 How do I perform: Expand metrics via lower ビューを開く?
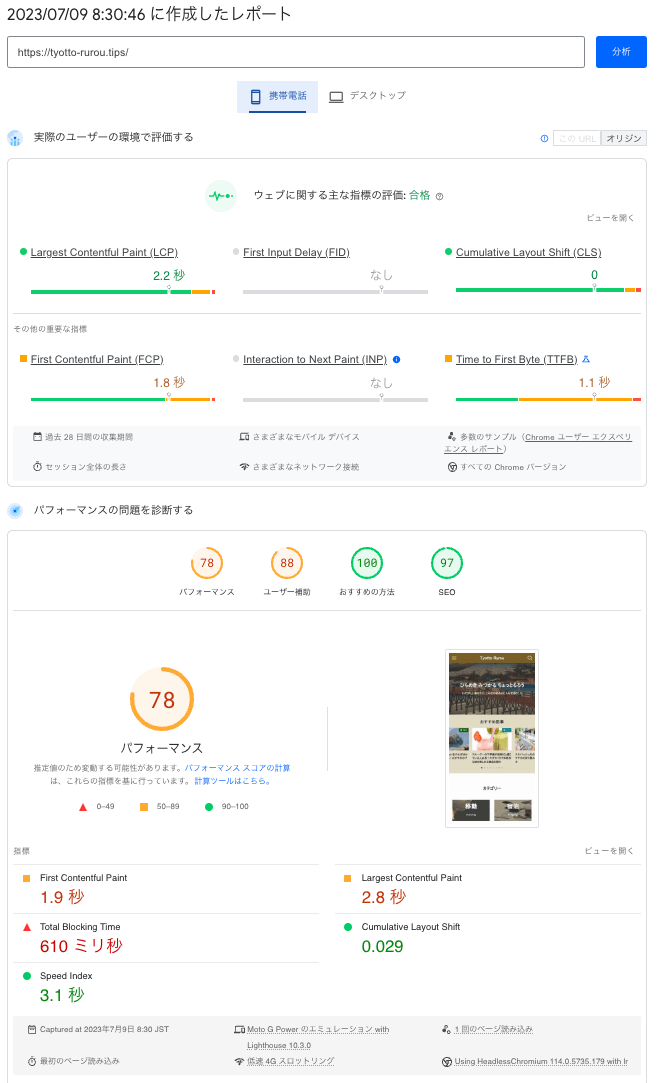click(609, 851)
